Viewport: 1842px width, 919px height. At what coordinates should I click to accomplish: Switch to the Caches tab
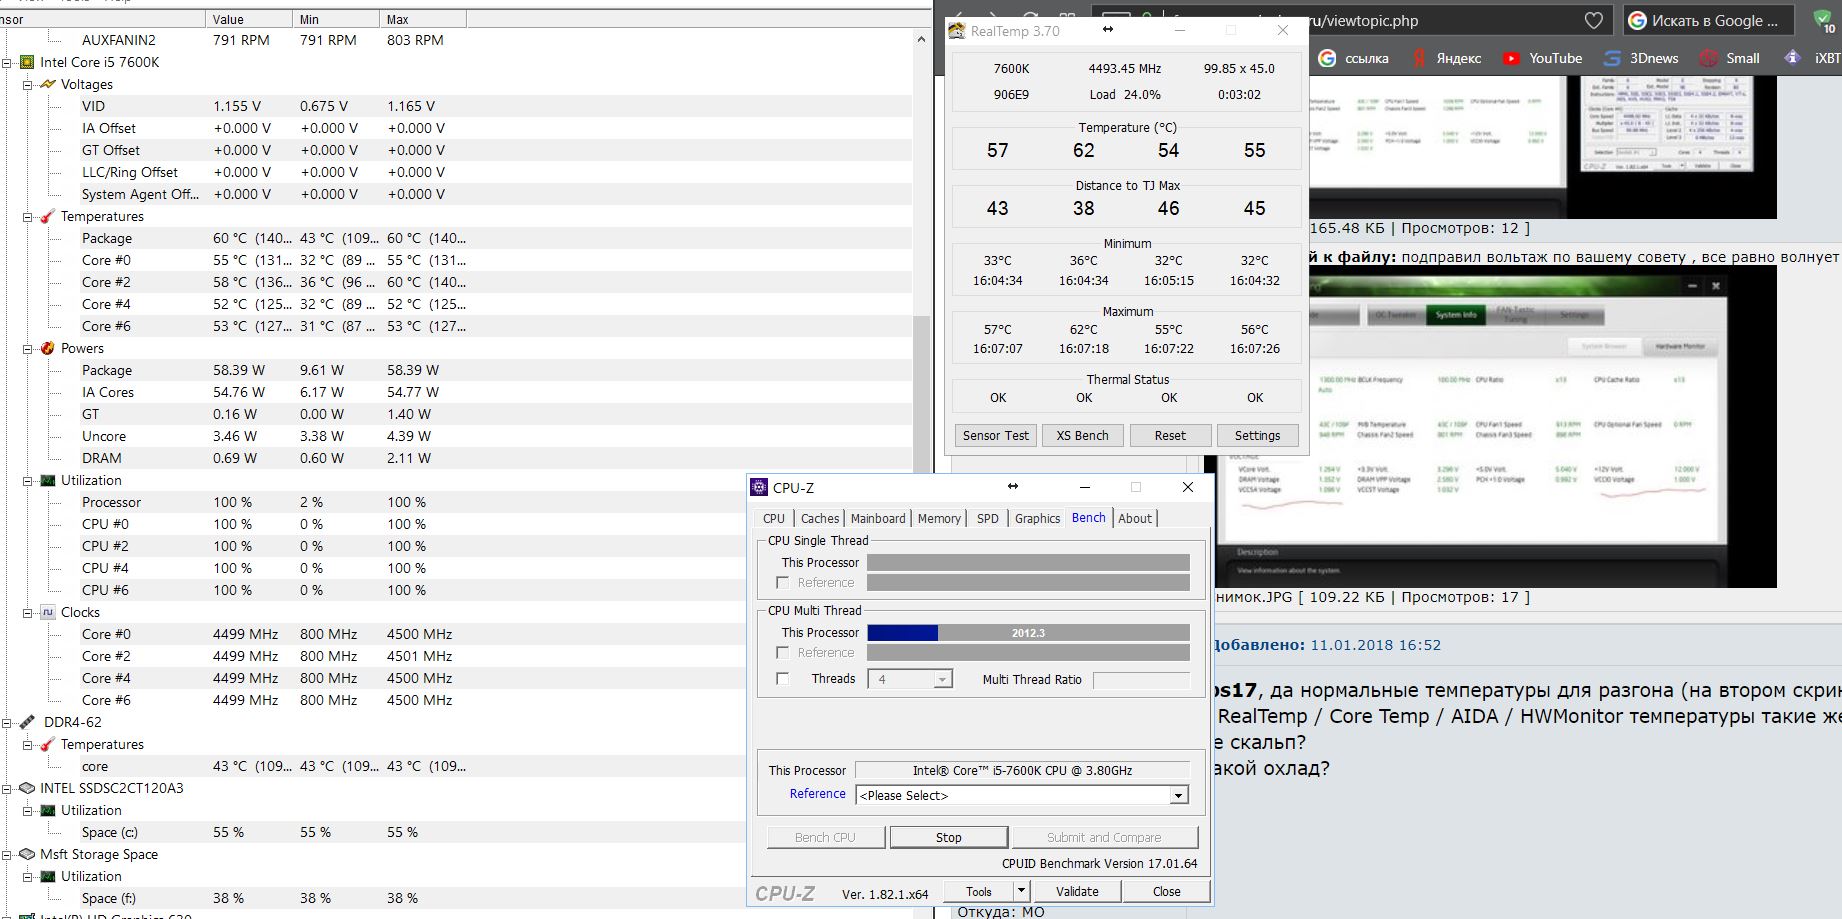coord(820,518)
